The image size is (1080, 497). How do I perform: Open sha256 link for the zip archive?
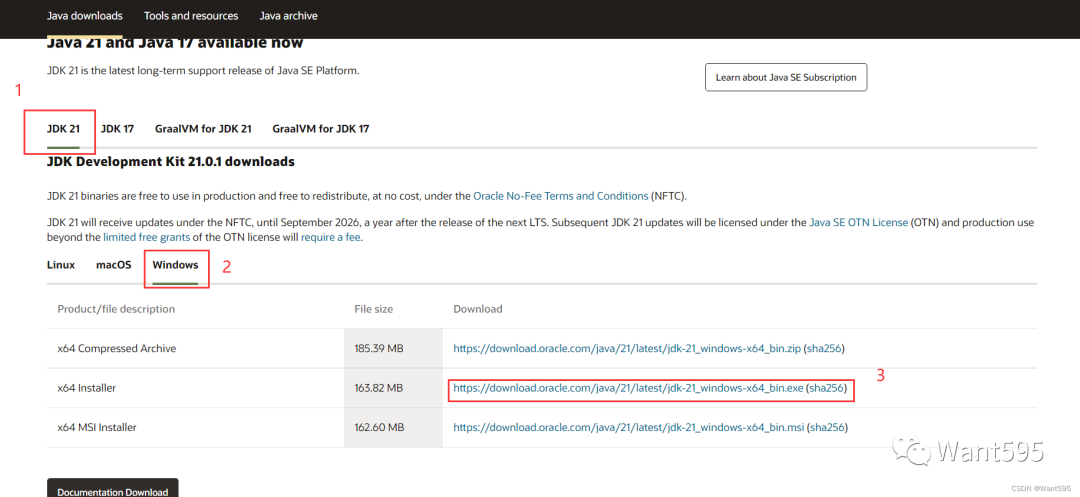pos(824,349)
